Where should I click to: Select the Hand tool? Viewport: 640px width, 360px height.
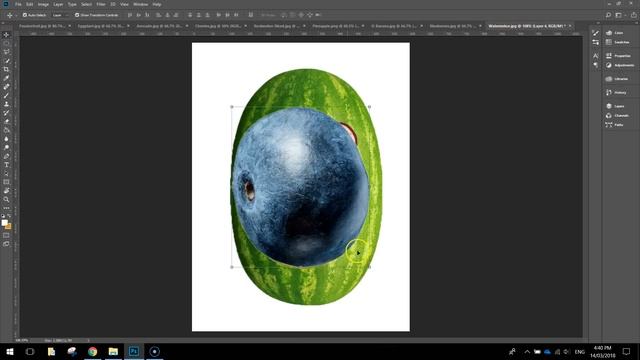(x=6, y=191)
